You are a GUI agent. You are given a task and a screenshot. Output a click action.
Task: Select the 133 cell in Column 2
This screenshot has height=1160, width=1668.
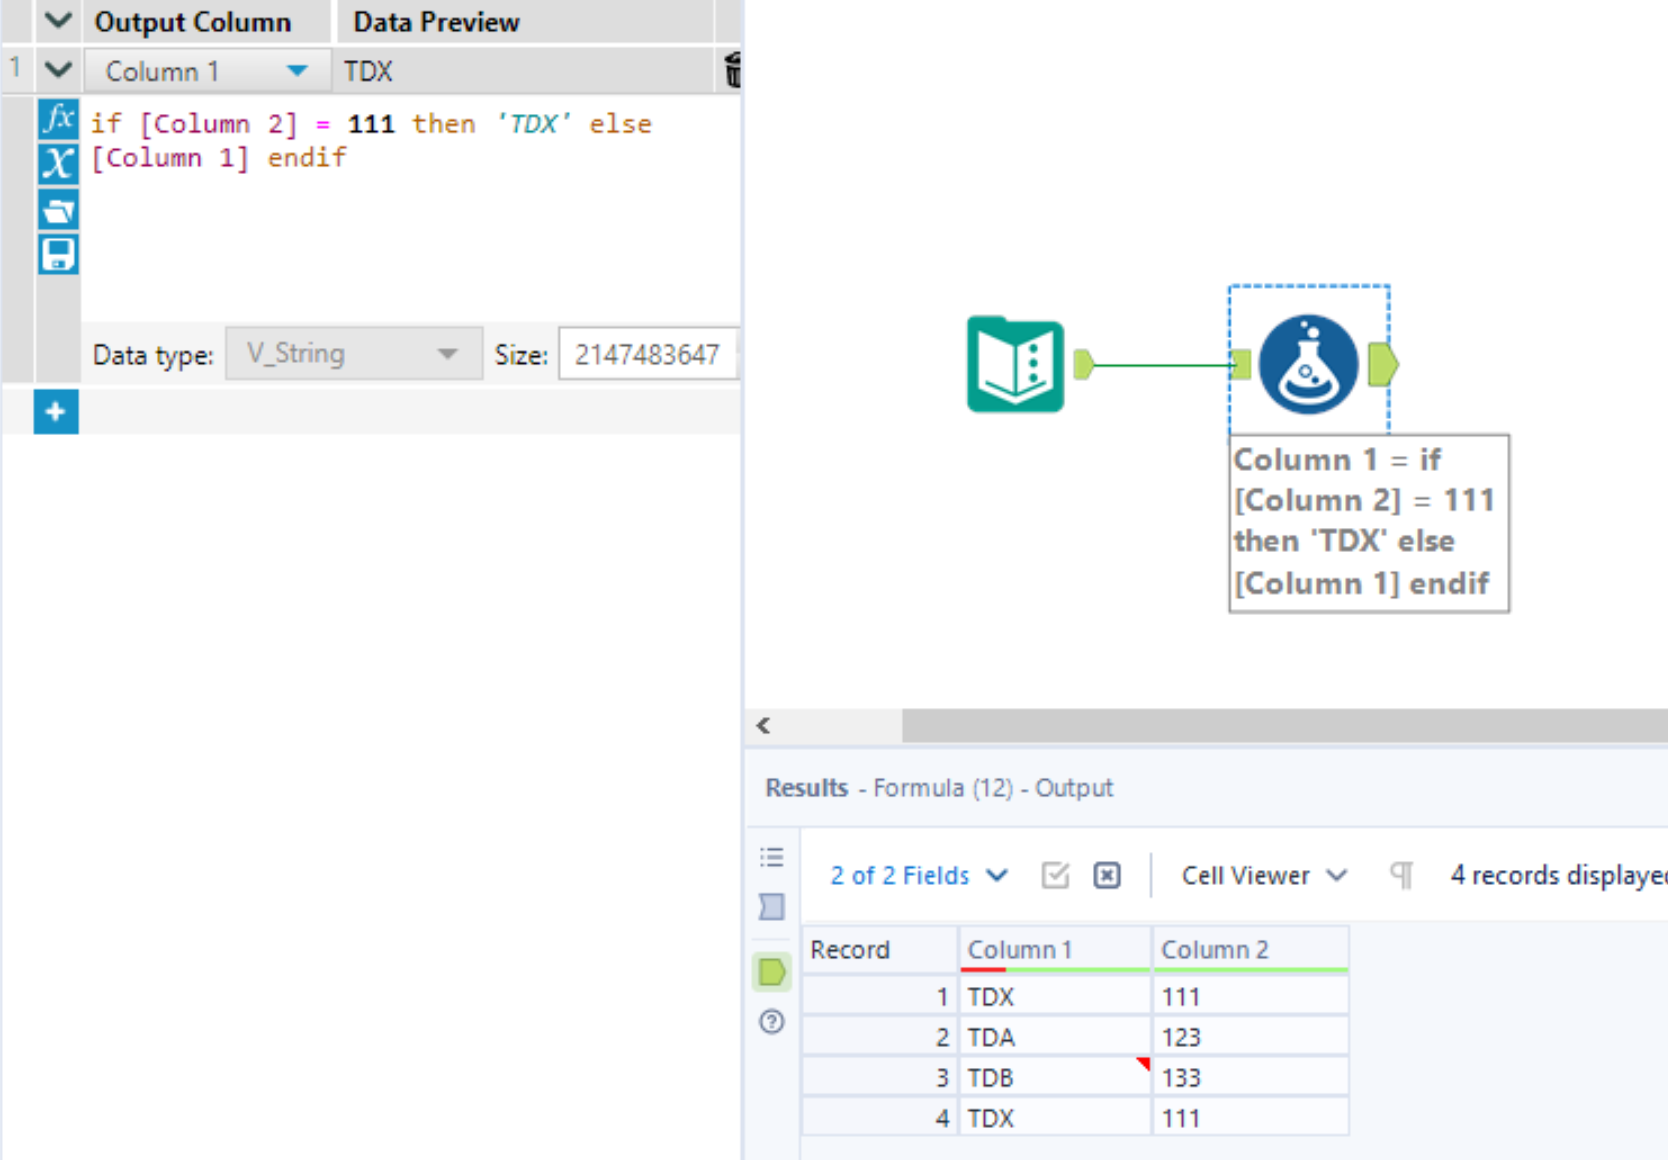[x=1250, y=1078]
